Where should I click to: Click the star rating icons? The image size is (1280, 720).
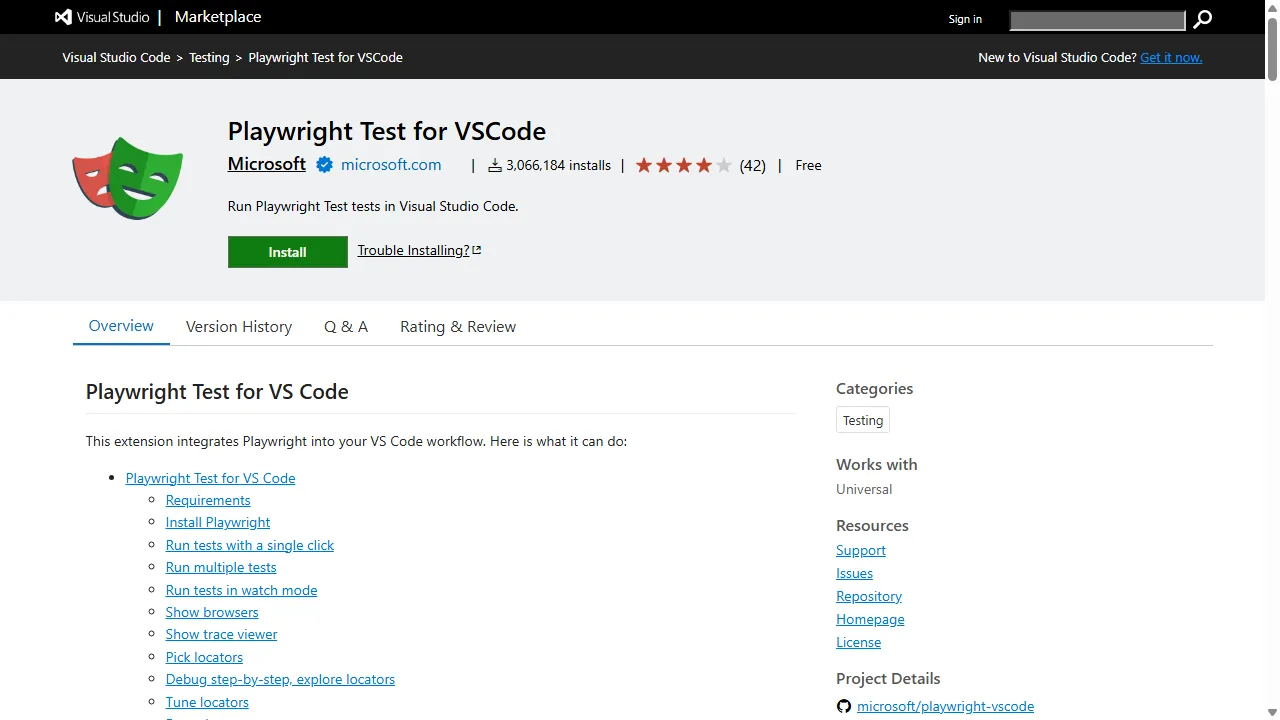pos(684,165)
